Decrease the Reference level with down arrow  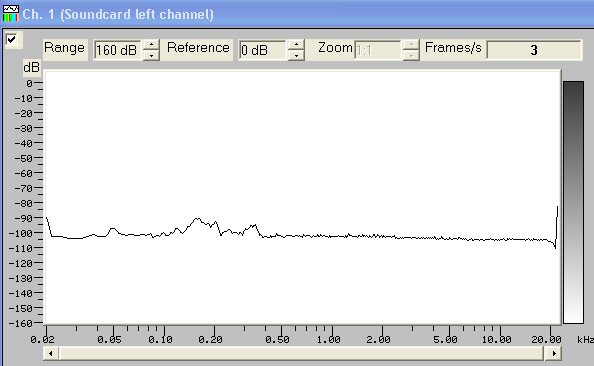[x=296, y=55]
